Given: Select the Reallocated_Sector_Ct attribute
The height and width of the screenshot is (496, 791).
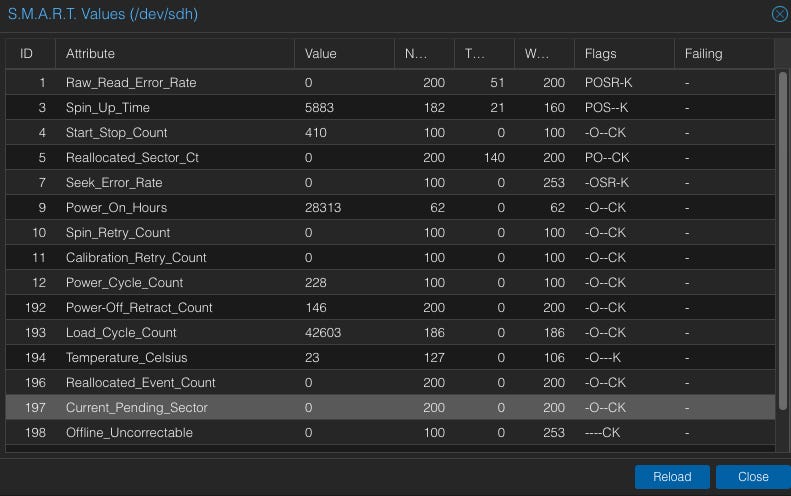Looking at the screenshot, I should pos(132,157).
